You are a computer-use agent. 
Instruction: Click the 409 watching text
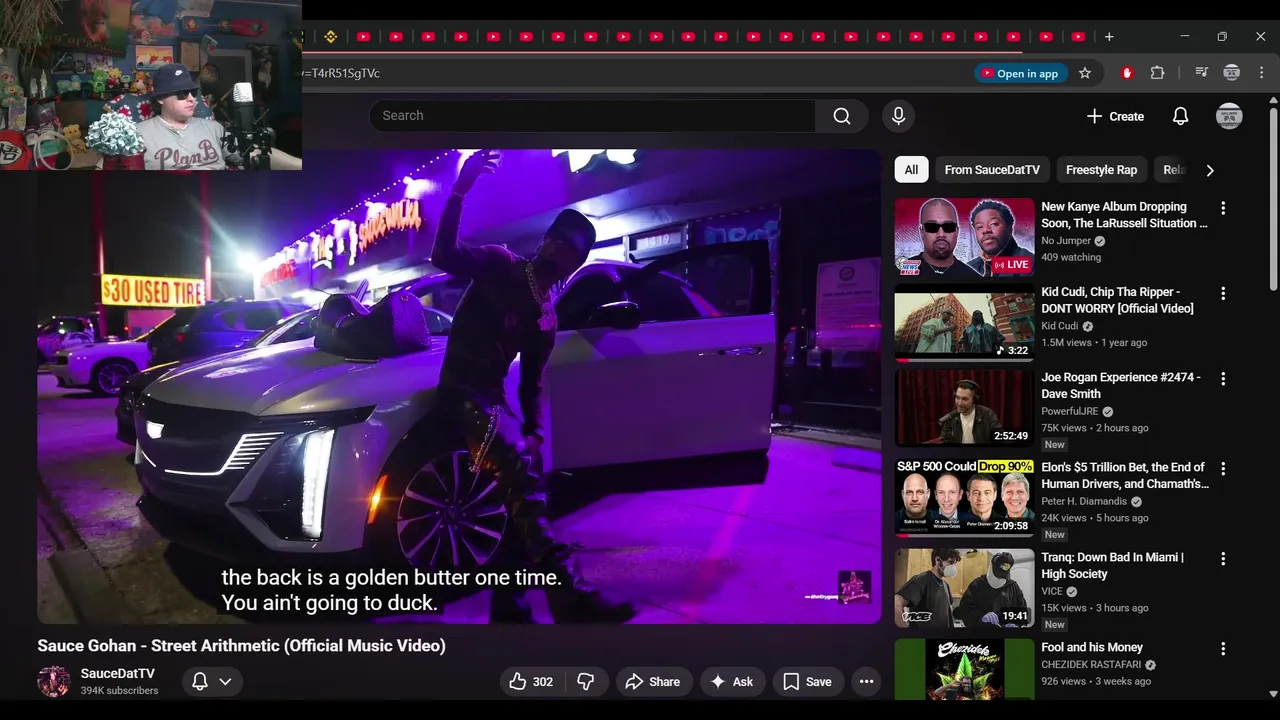pos(1071,257)
